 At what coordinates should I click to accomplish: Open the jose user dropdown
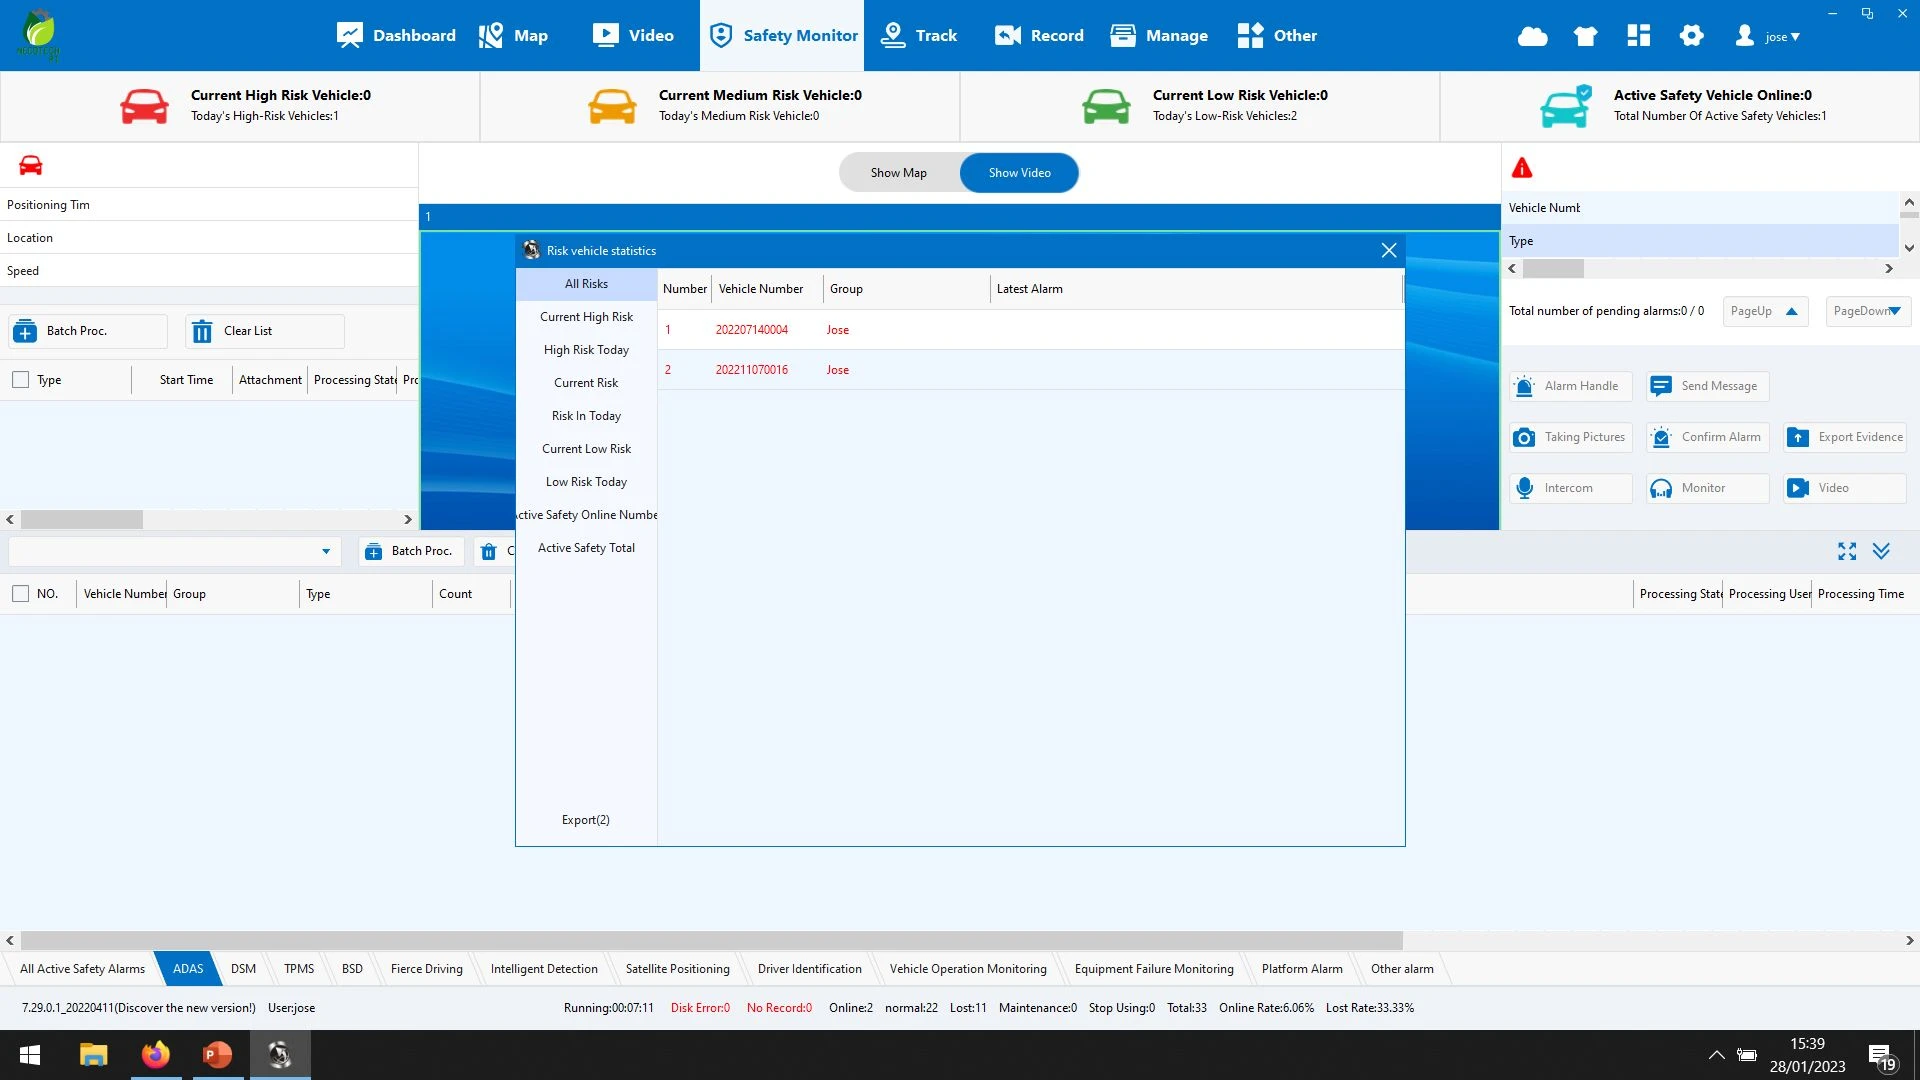[1781, 37]
